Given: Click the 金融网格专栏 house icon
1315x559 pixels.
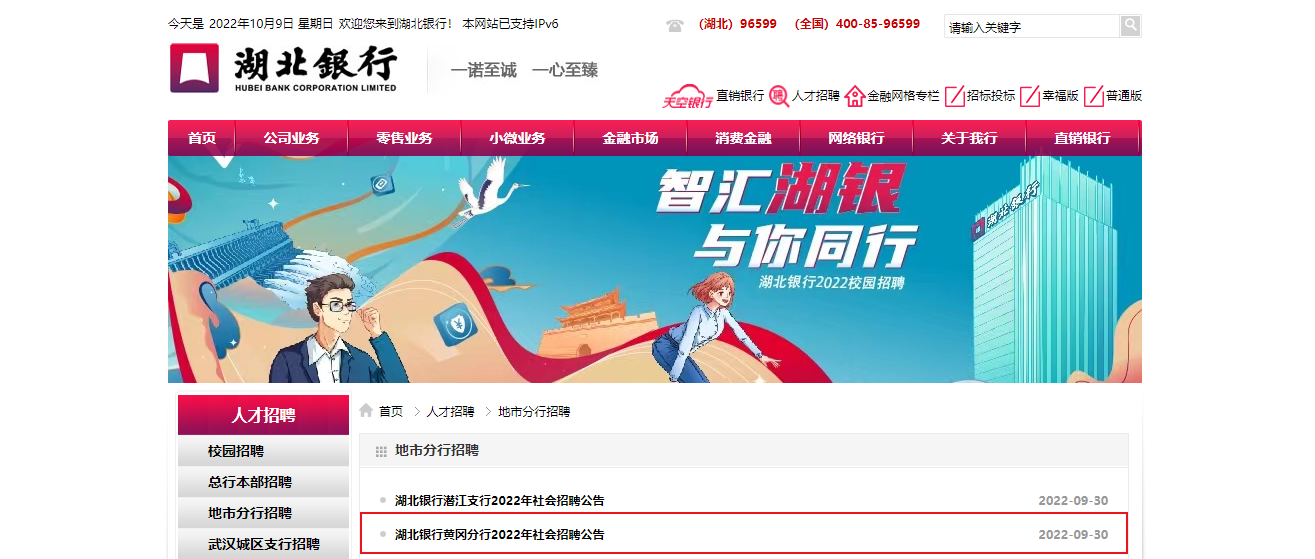Looking at the screenshot, I should (x=854, y=96).
